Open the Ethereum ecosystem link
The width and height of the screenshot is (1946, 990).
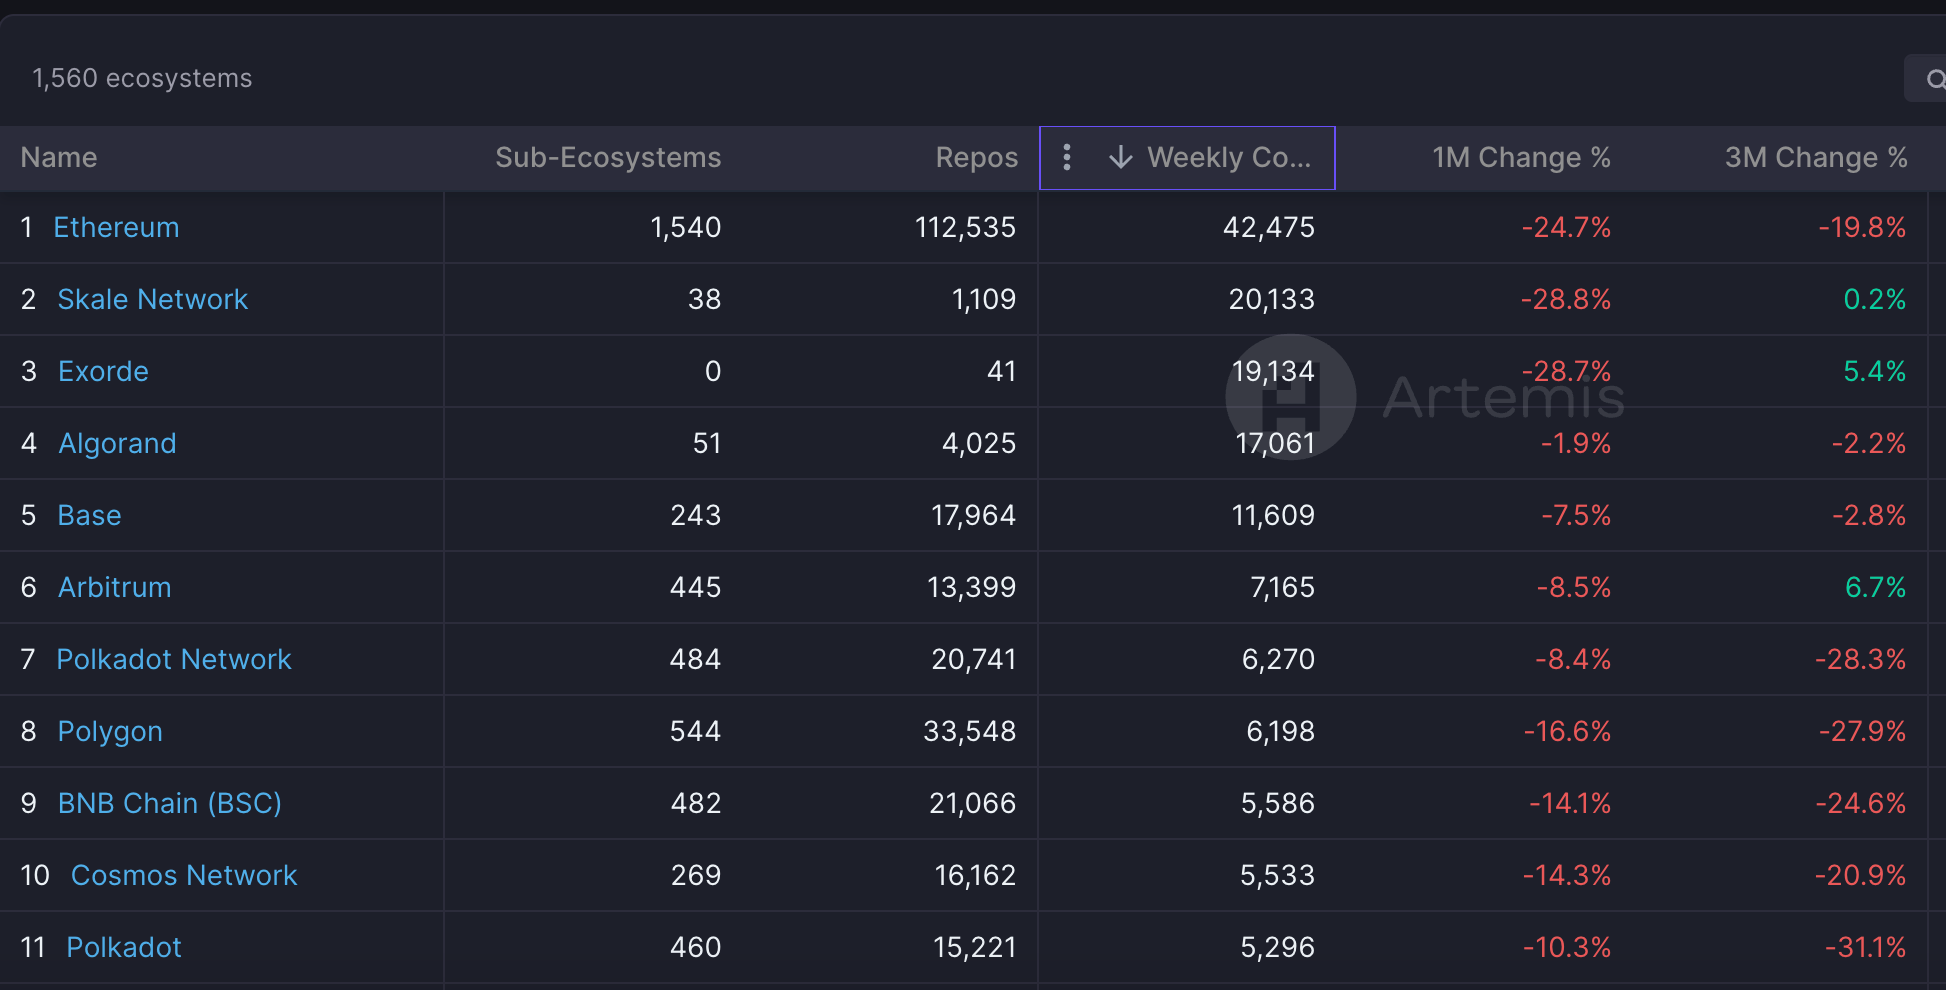[116, 227]
